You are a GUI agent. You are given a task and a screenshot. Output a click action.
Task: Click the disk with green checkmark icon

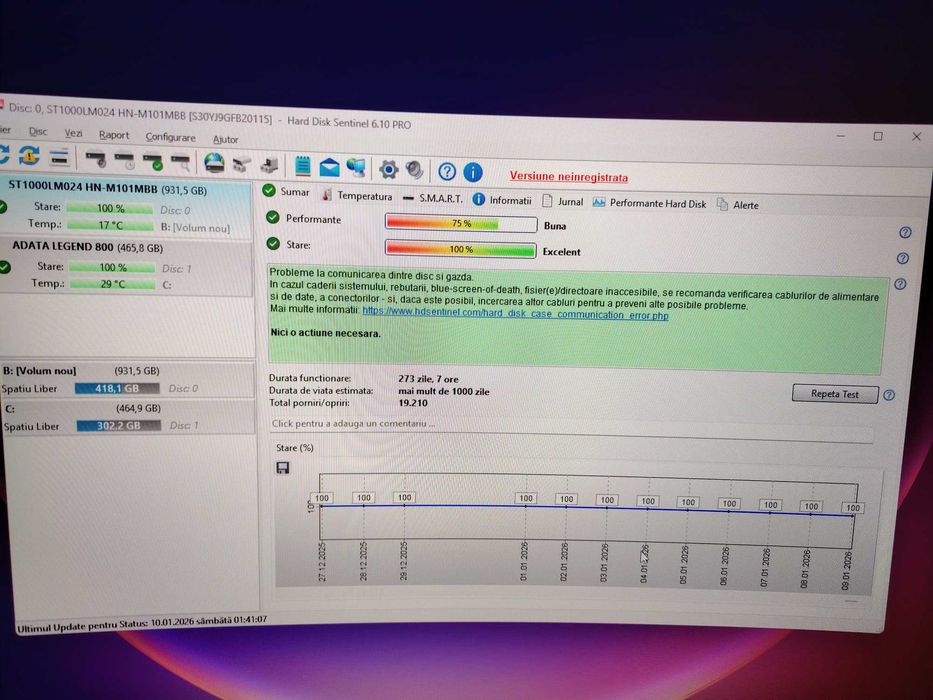[x=153, y=162]
